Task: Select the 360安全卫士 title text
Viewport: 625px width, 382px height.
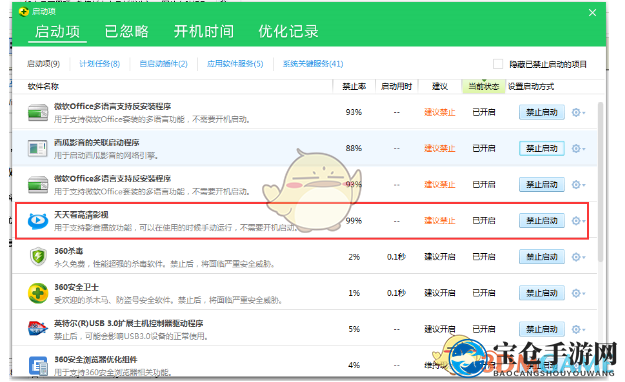Action: pyautogui.click(x=76, y=287)
